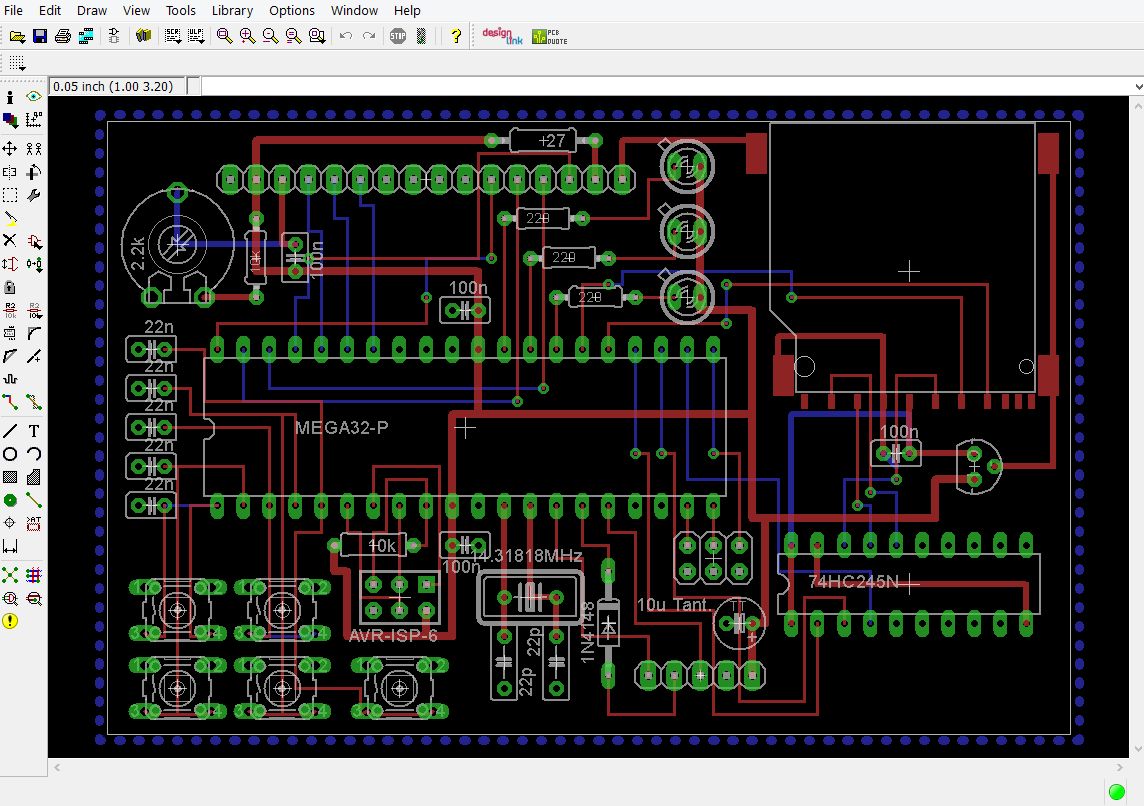Screen dimensions: 1144x806
Task: Open the File menu
Action: coord(13,10)
